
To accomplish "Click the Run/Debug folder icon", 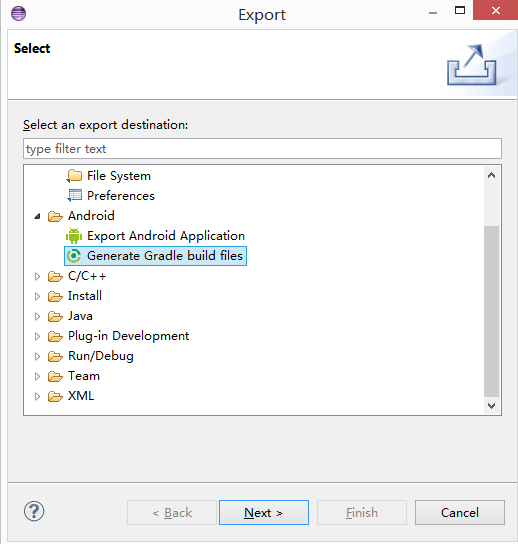I will [55, 356].
